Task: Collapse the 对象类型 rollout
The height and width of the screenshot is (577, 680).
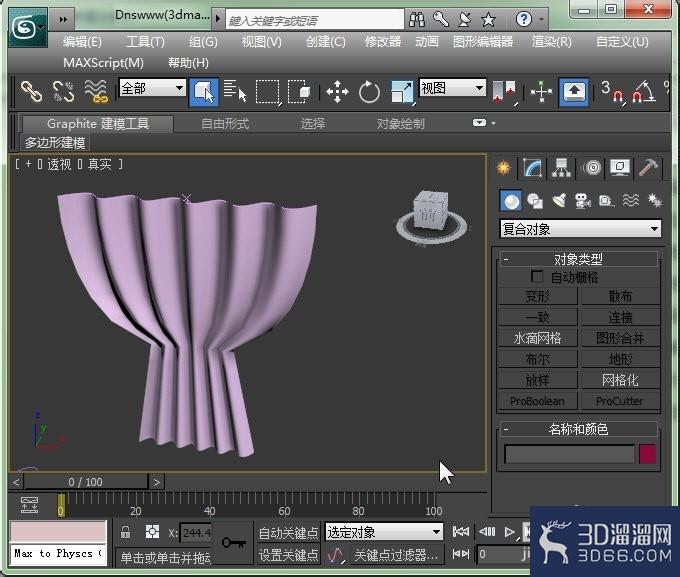Action: tap(579, 259)
